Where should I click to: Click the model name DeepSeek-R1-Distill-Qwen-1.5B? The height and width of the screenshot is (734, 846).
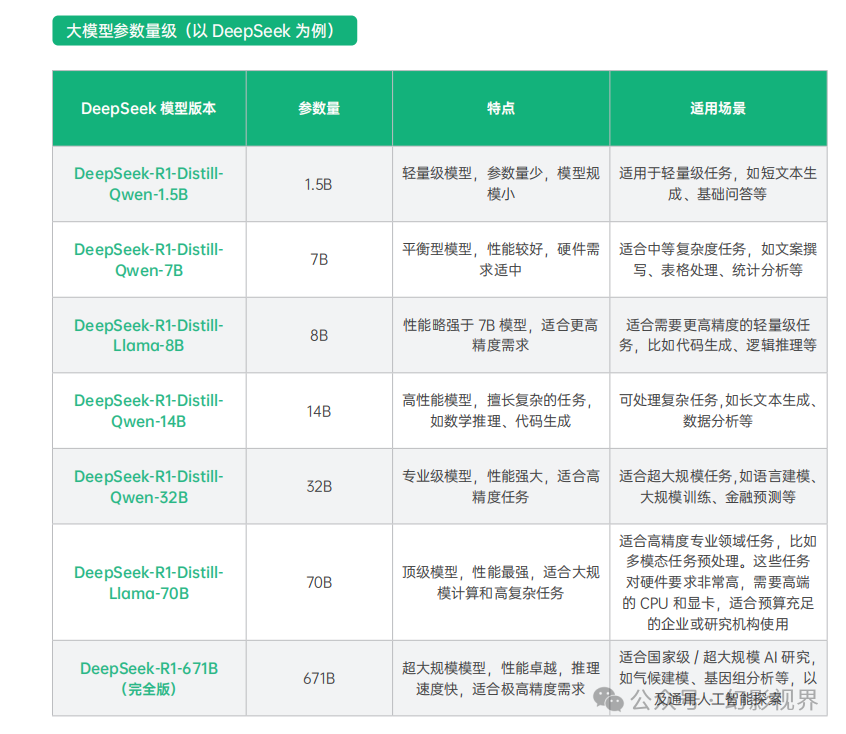pos(149,184)
